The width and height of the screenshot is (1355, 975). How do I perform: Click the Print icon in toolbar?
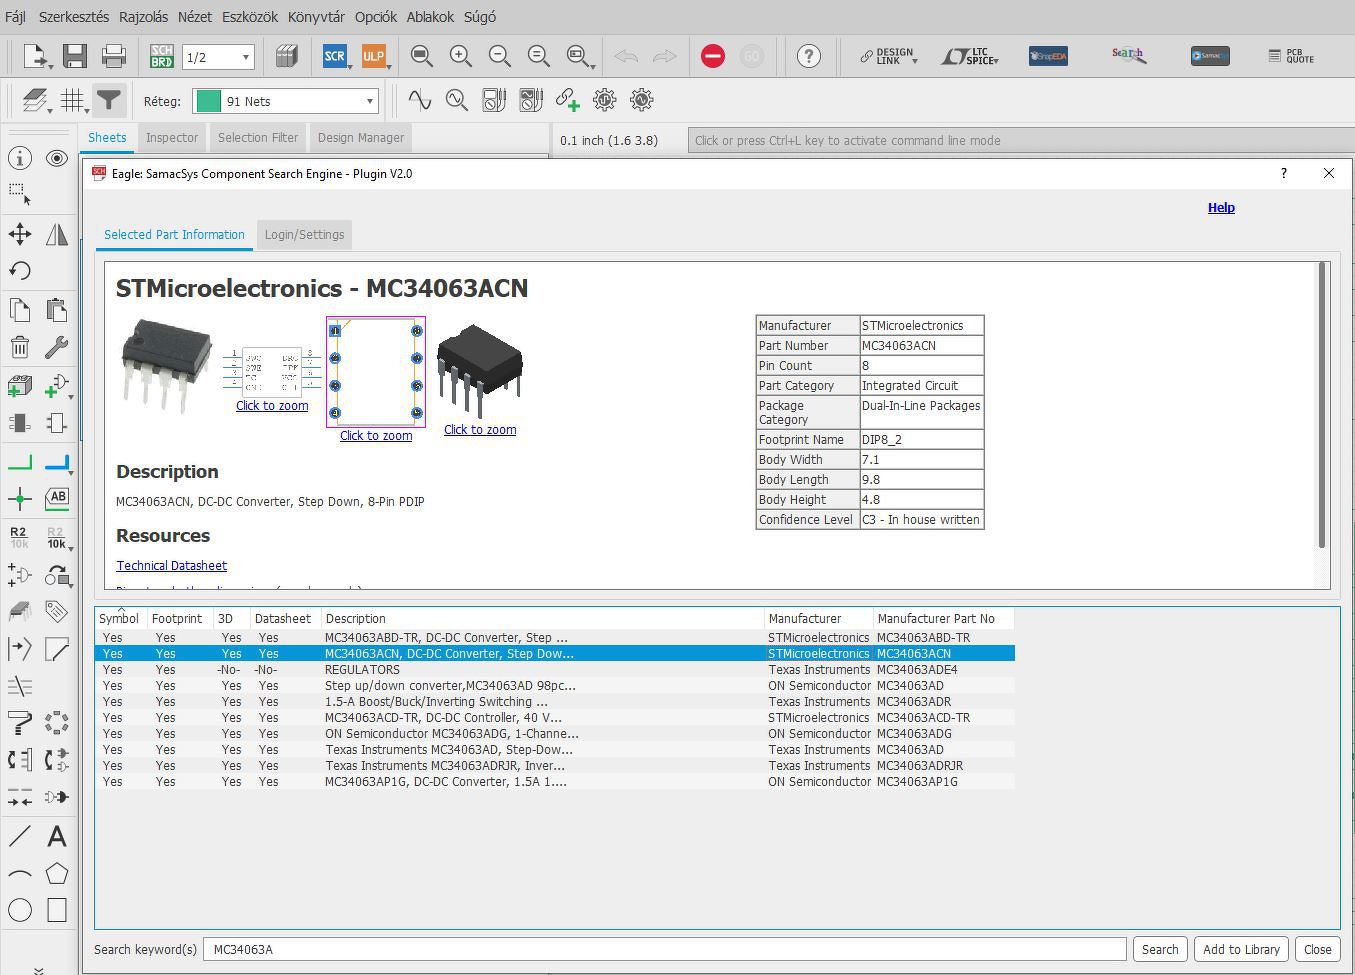coord(114,56)
